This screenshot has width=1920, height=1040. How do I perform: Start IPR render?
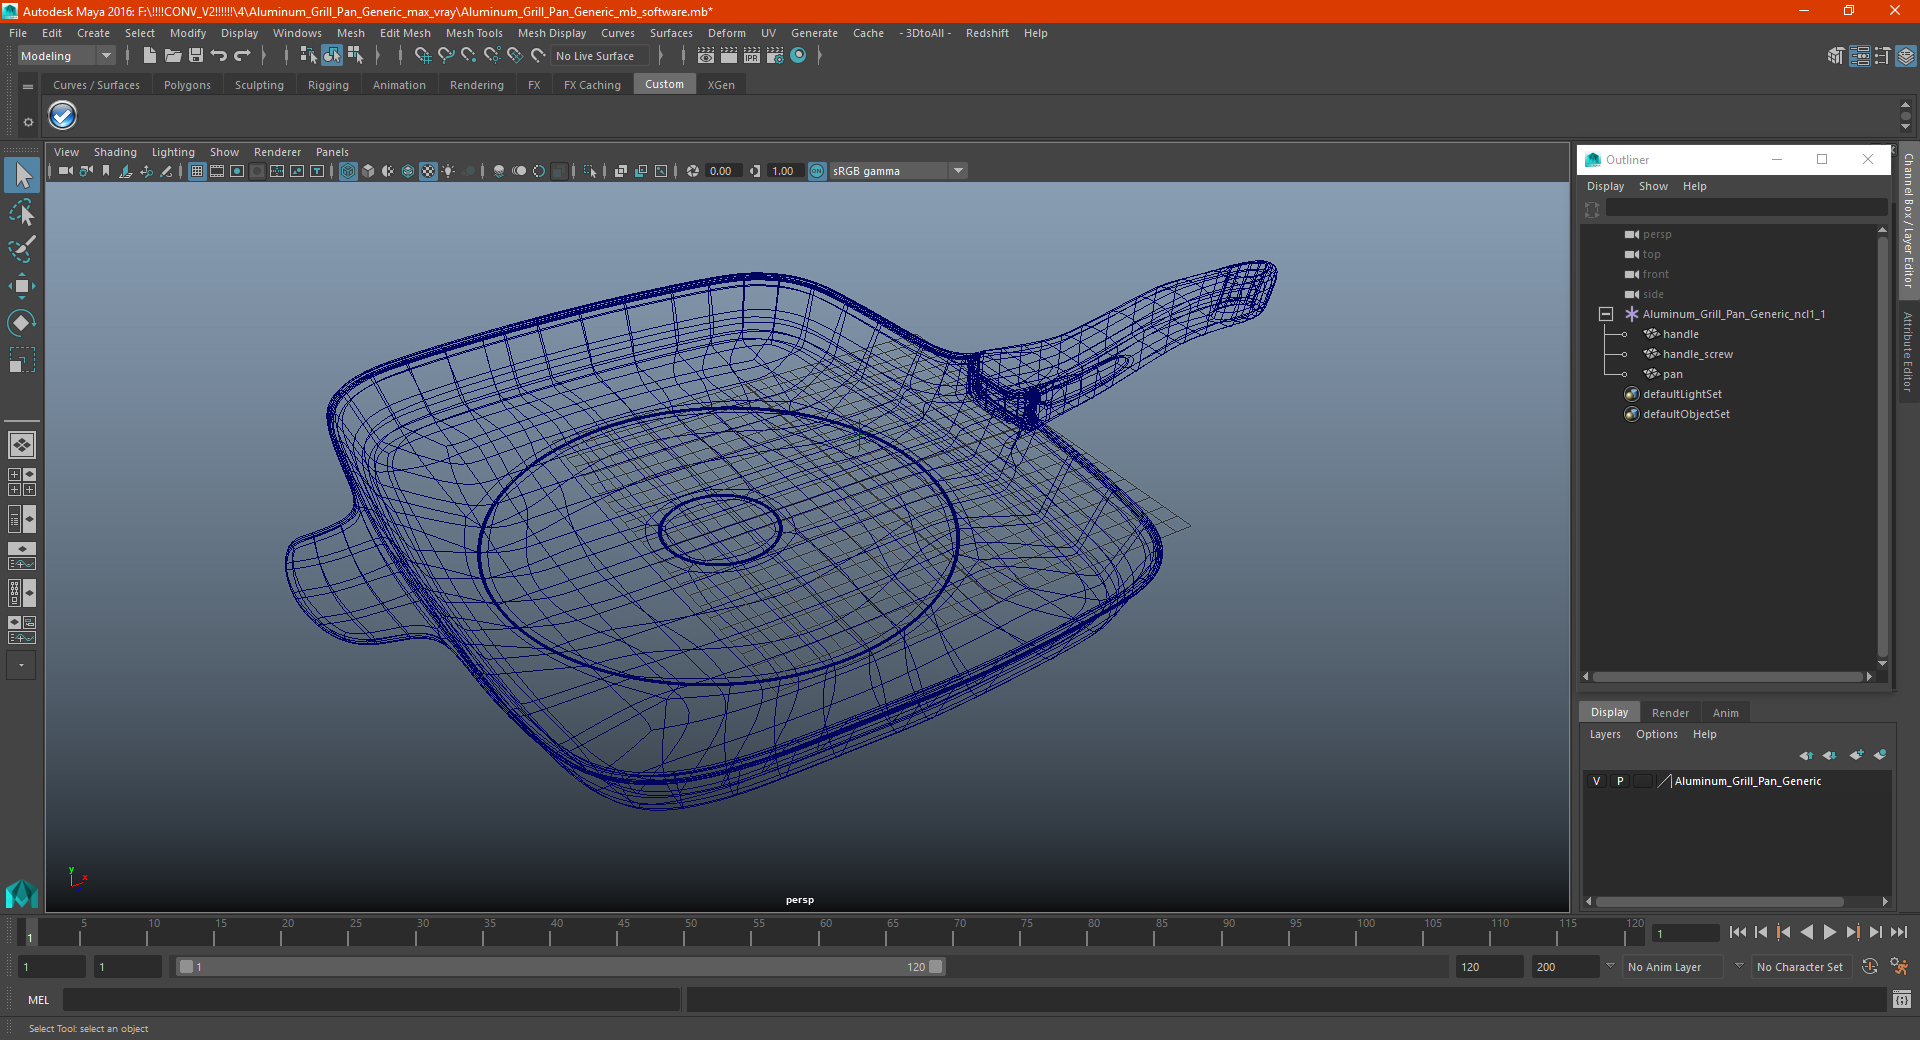tap(752, 56)
